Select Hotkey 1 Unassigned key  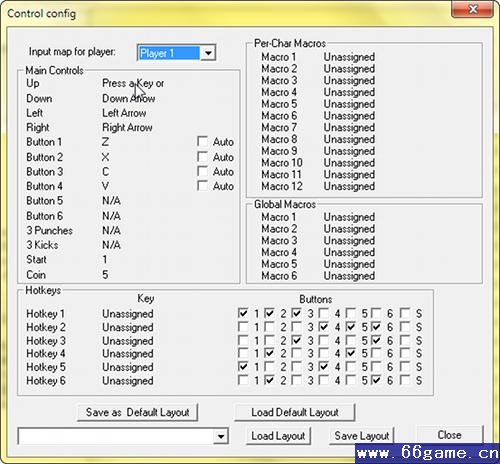128,314
